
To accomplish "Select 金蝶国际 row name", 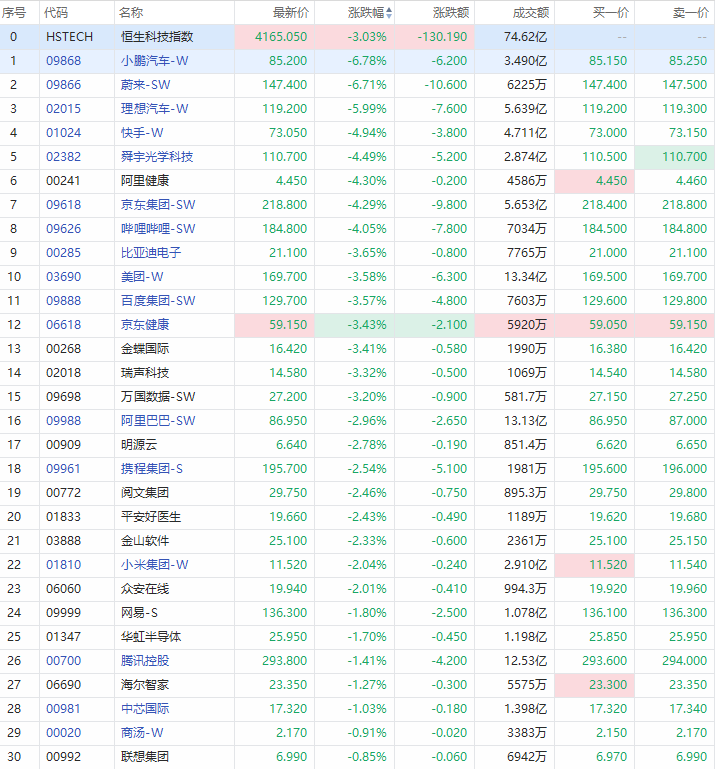I will coord(145,349).
